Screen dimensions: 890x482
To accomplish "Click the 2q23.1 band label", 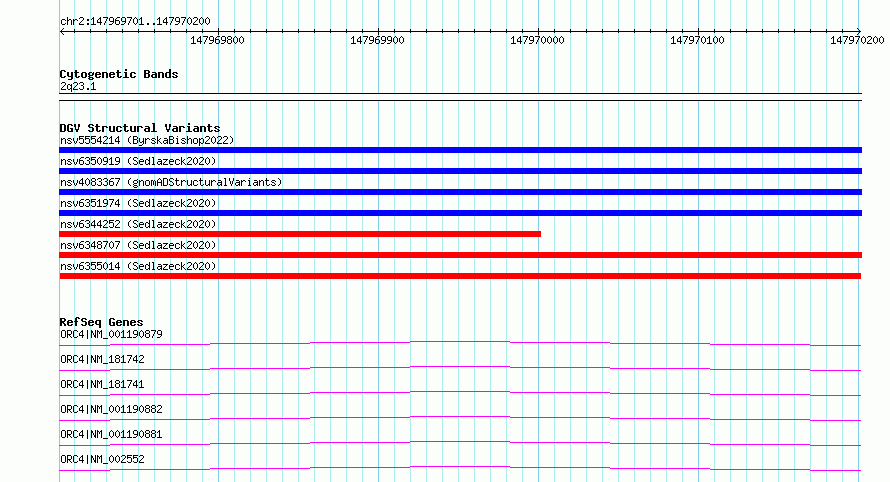I will coord(78,86).
